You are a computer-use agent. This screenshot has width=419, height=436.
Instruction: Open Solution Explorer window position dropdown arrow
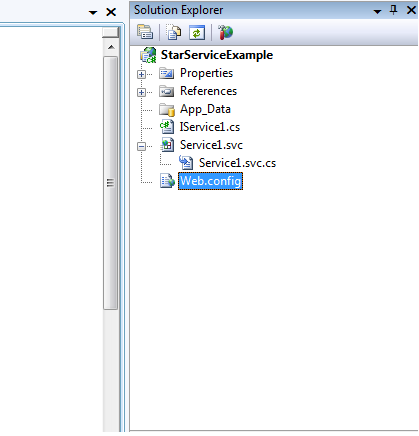pos(377,12)
